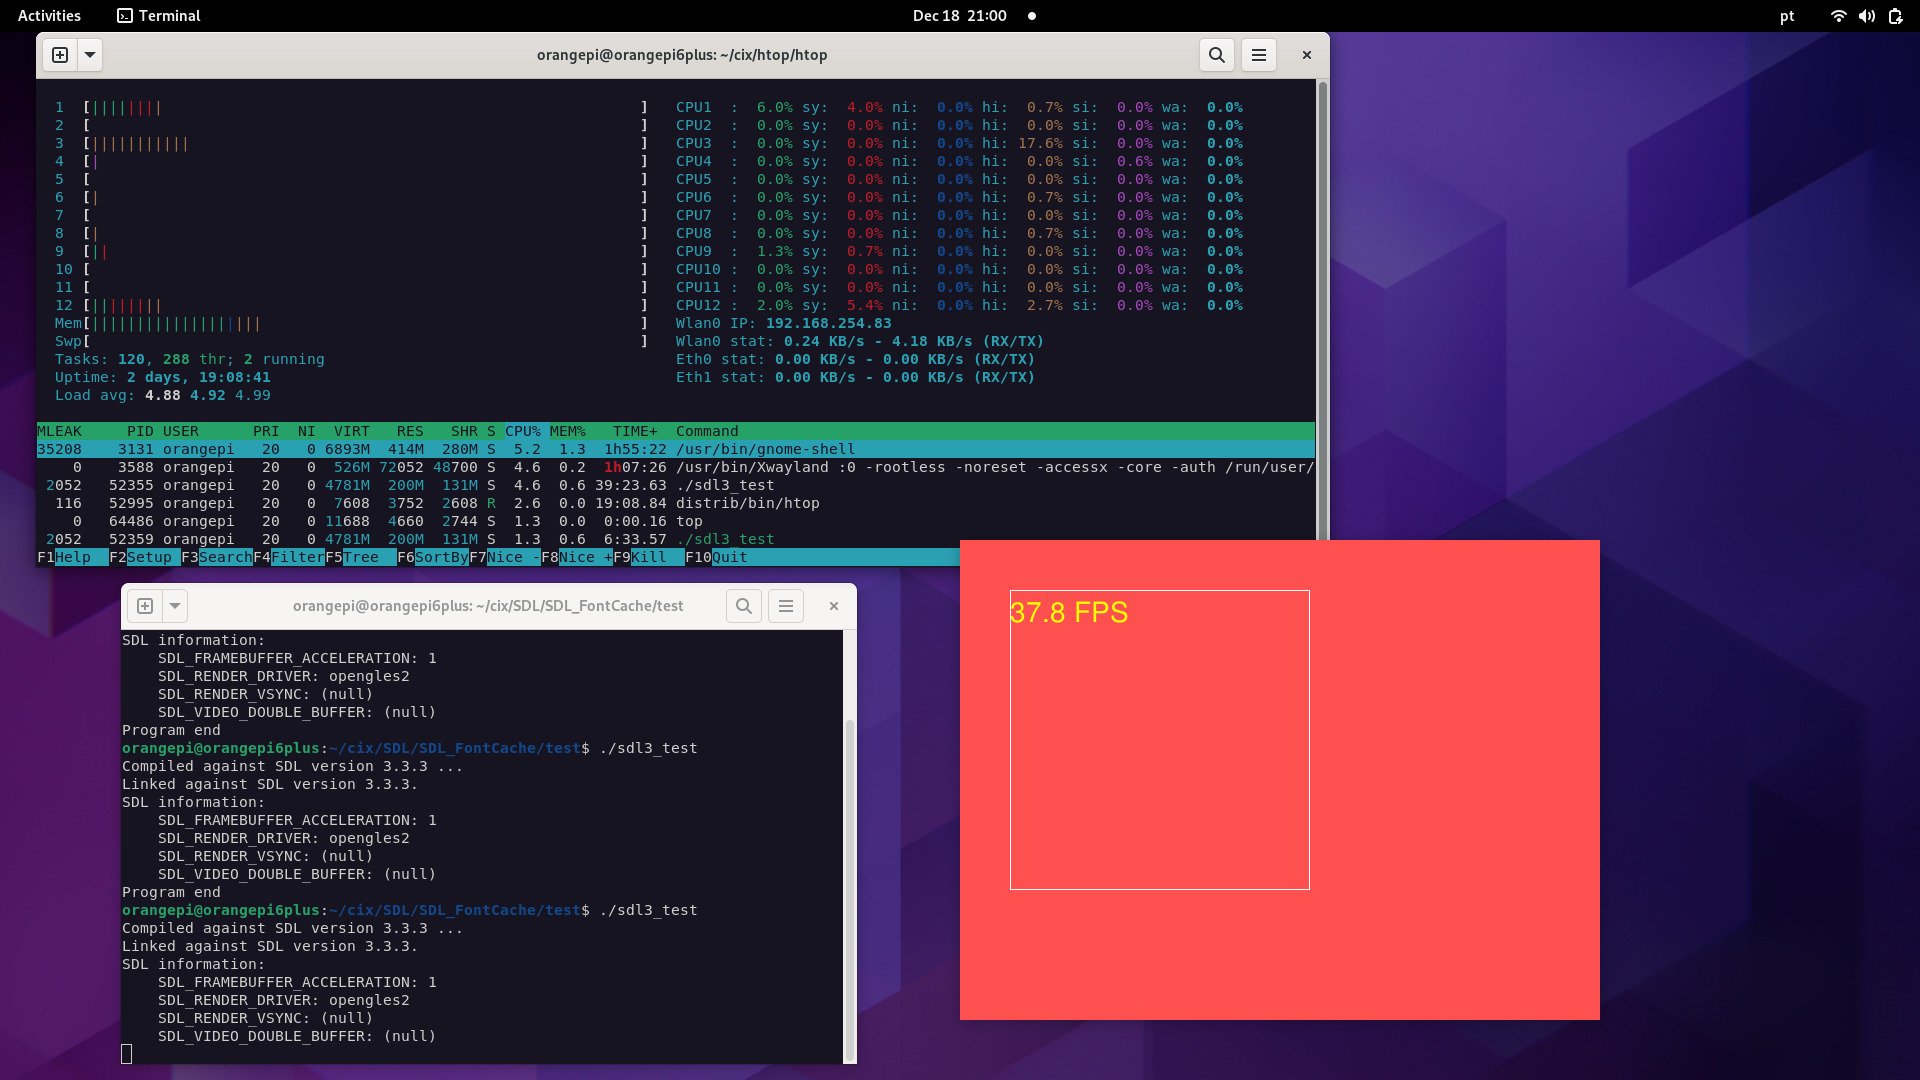Click search icon in htop terminal header
Image resolution: width=1920 pixels, height=1080 pixels.
1216,55
